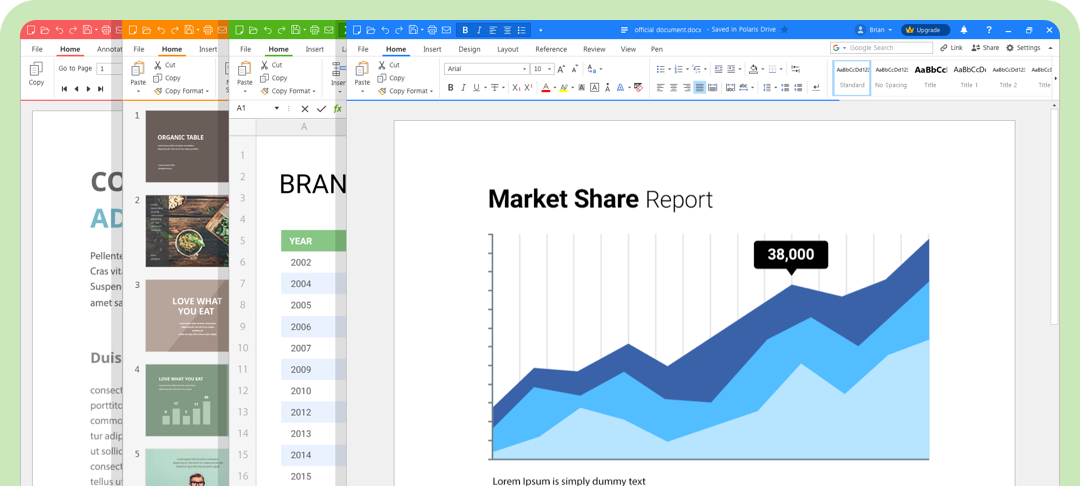Click the Copy icon in the red PDF window
1080x486 pixels.
tap(36, 70)
